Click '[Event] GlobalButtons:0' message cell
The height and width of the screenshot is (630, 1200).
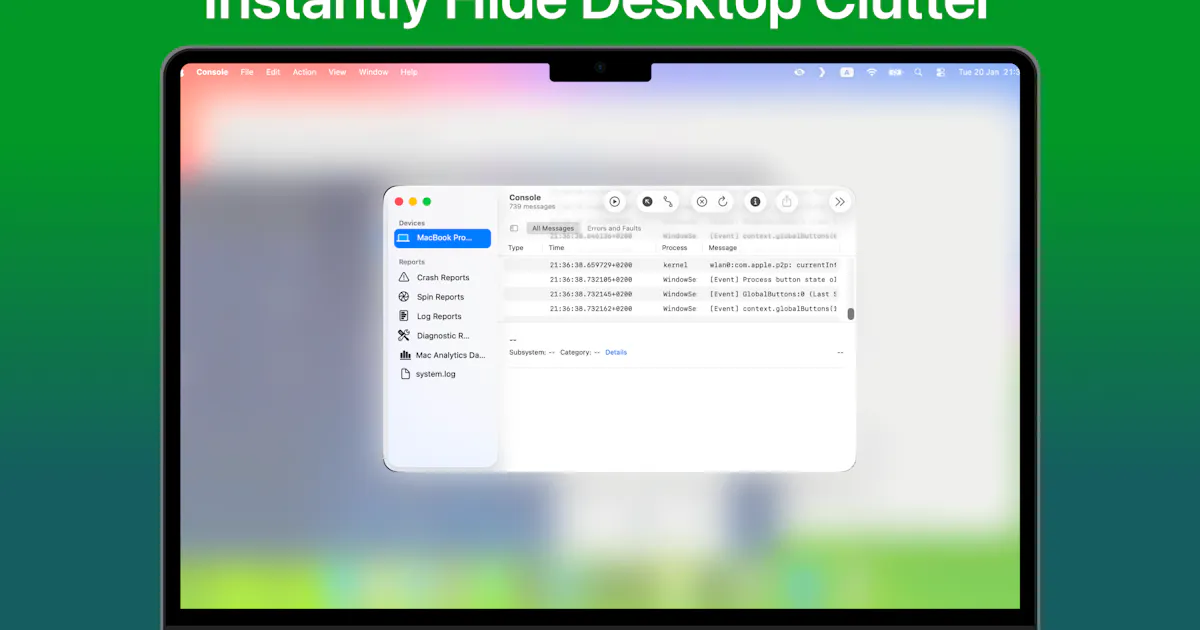773,294
